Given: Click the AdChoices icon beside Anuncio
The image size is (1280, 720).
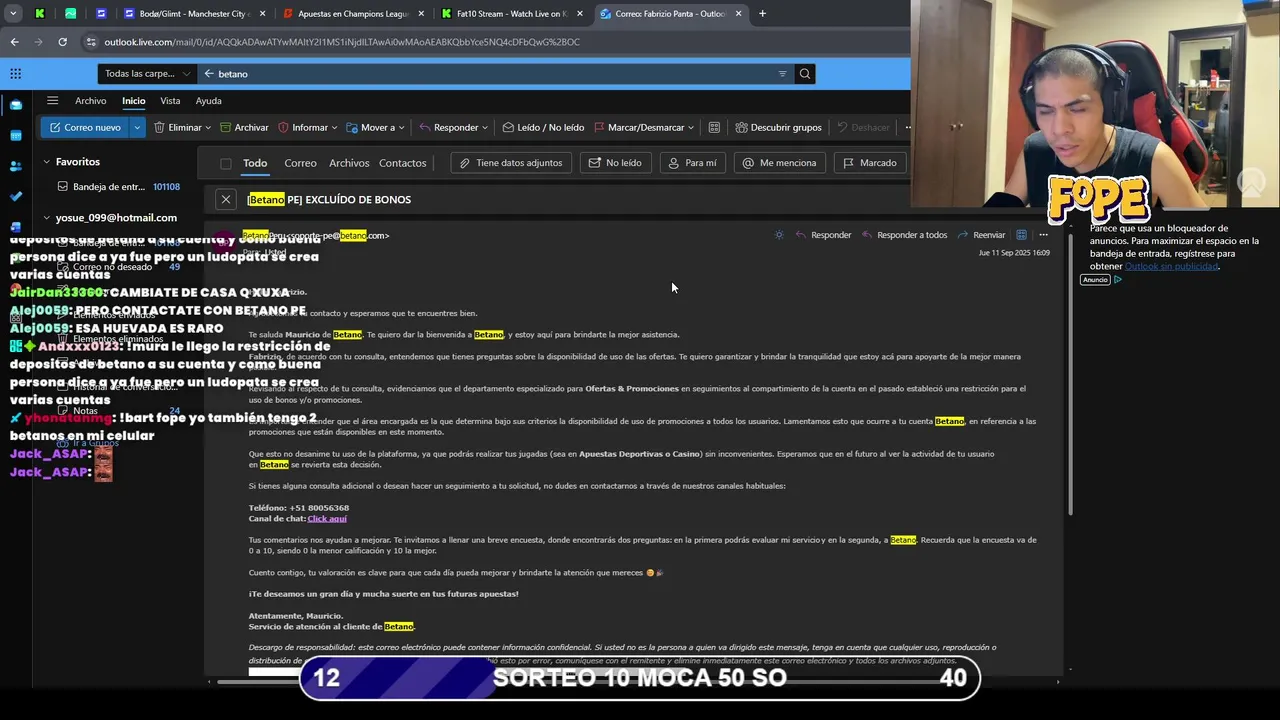Looking at the screenshot, I should click(1117, 280).
